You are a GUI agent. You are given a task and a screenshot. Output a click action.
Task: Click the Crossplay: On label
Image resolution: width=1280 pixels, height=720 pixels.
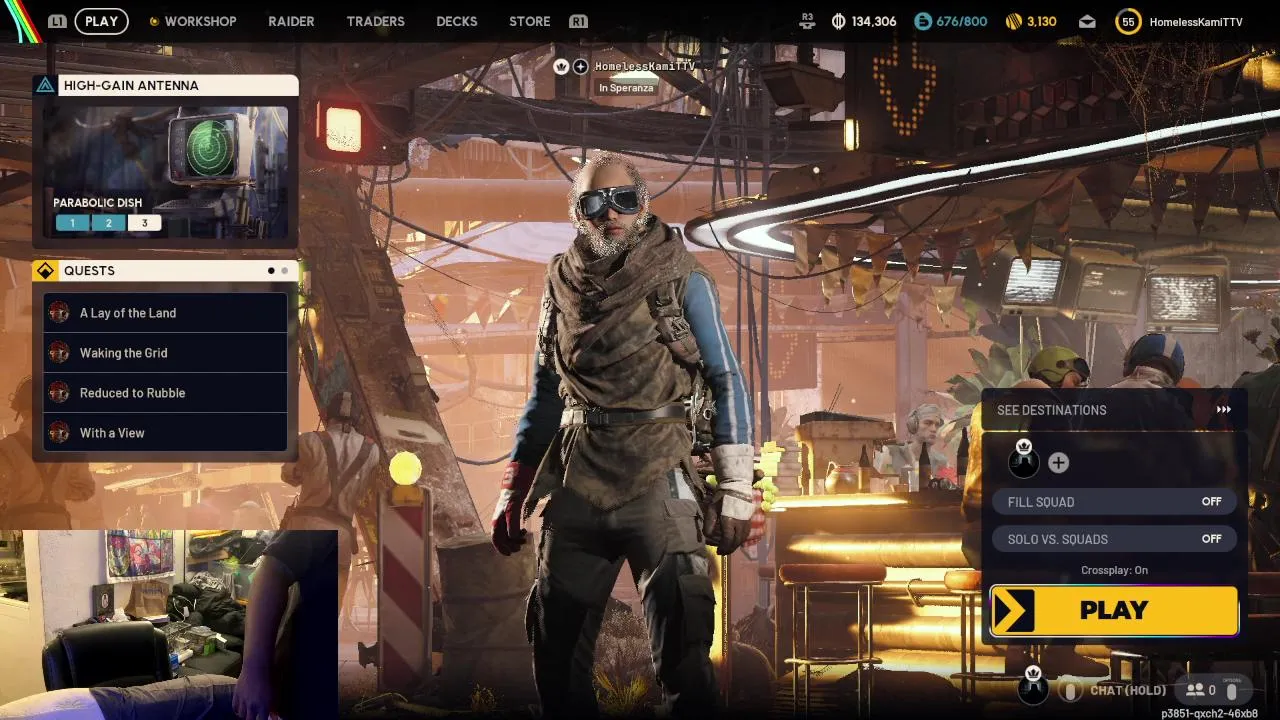tap(1114, 570)
